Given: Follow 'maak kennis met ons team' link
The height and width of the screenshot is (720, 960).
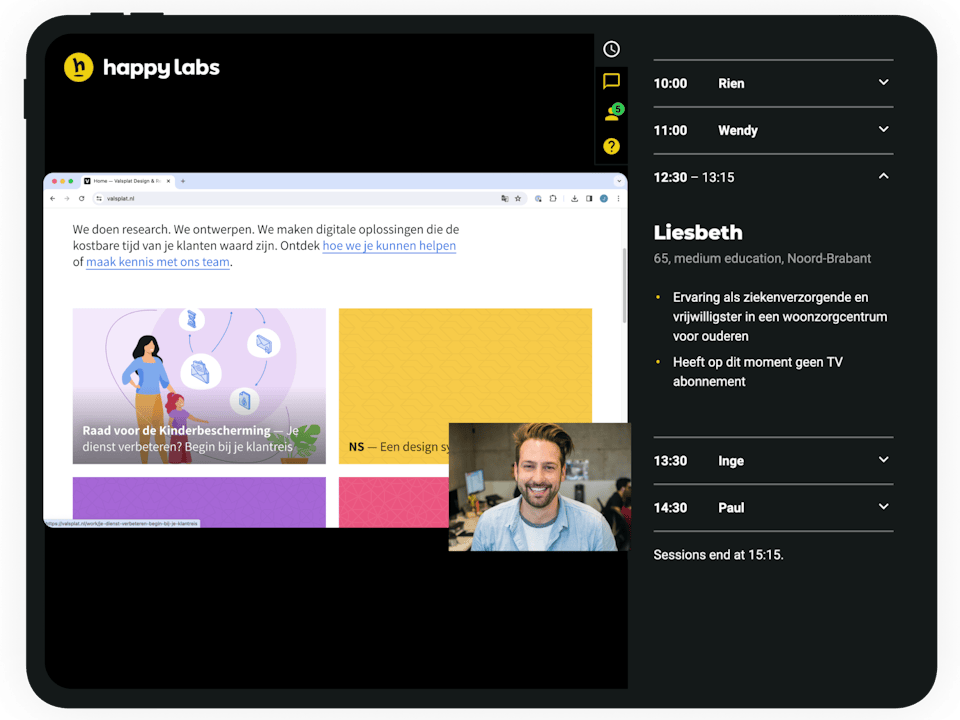Looking at the screenshot, I should coord(158,262).
